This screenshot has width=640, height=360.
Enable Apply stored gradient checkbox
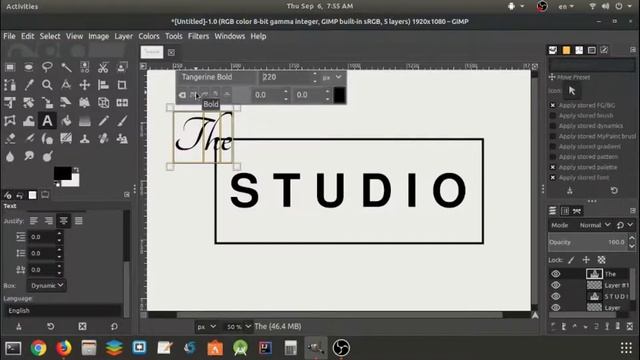click(553, 147)
